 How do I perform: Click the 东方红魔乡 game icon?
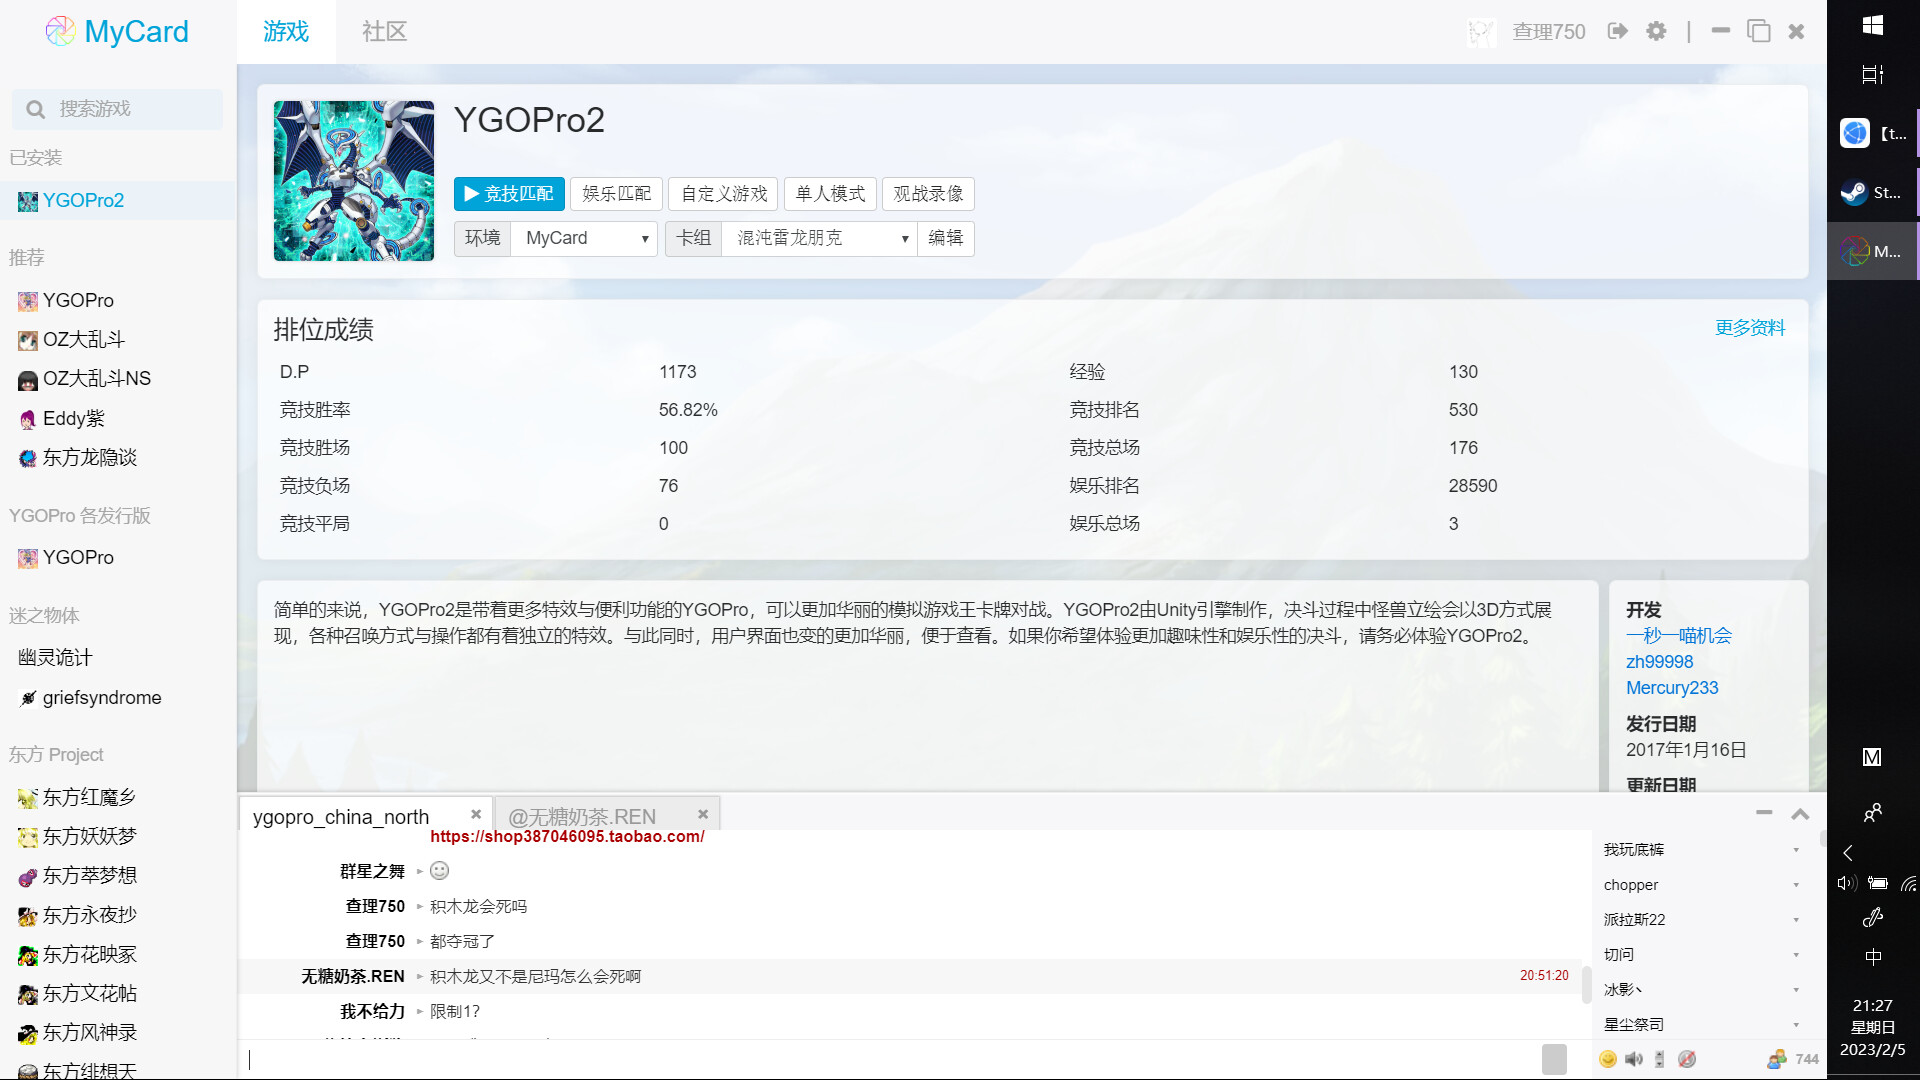point(28,798)
